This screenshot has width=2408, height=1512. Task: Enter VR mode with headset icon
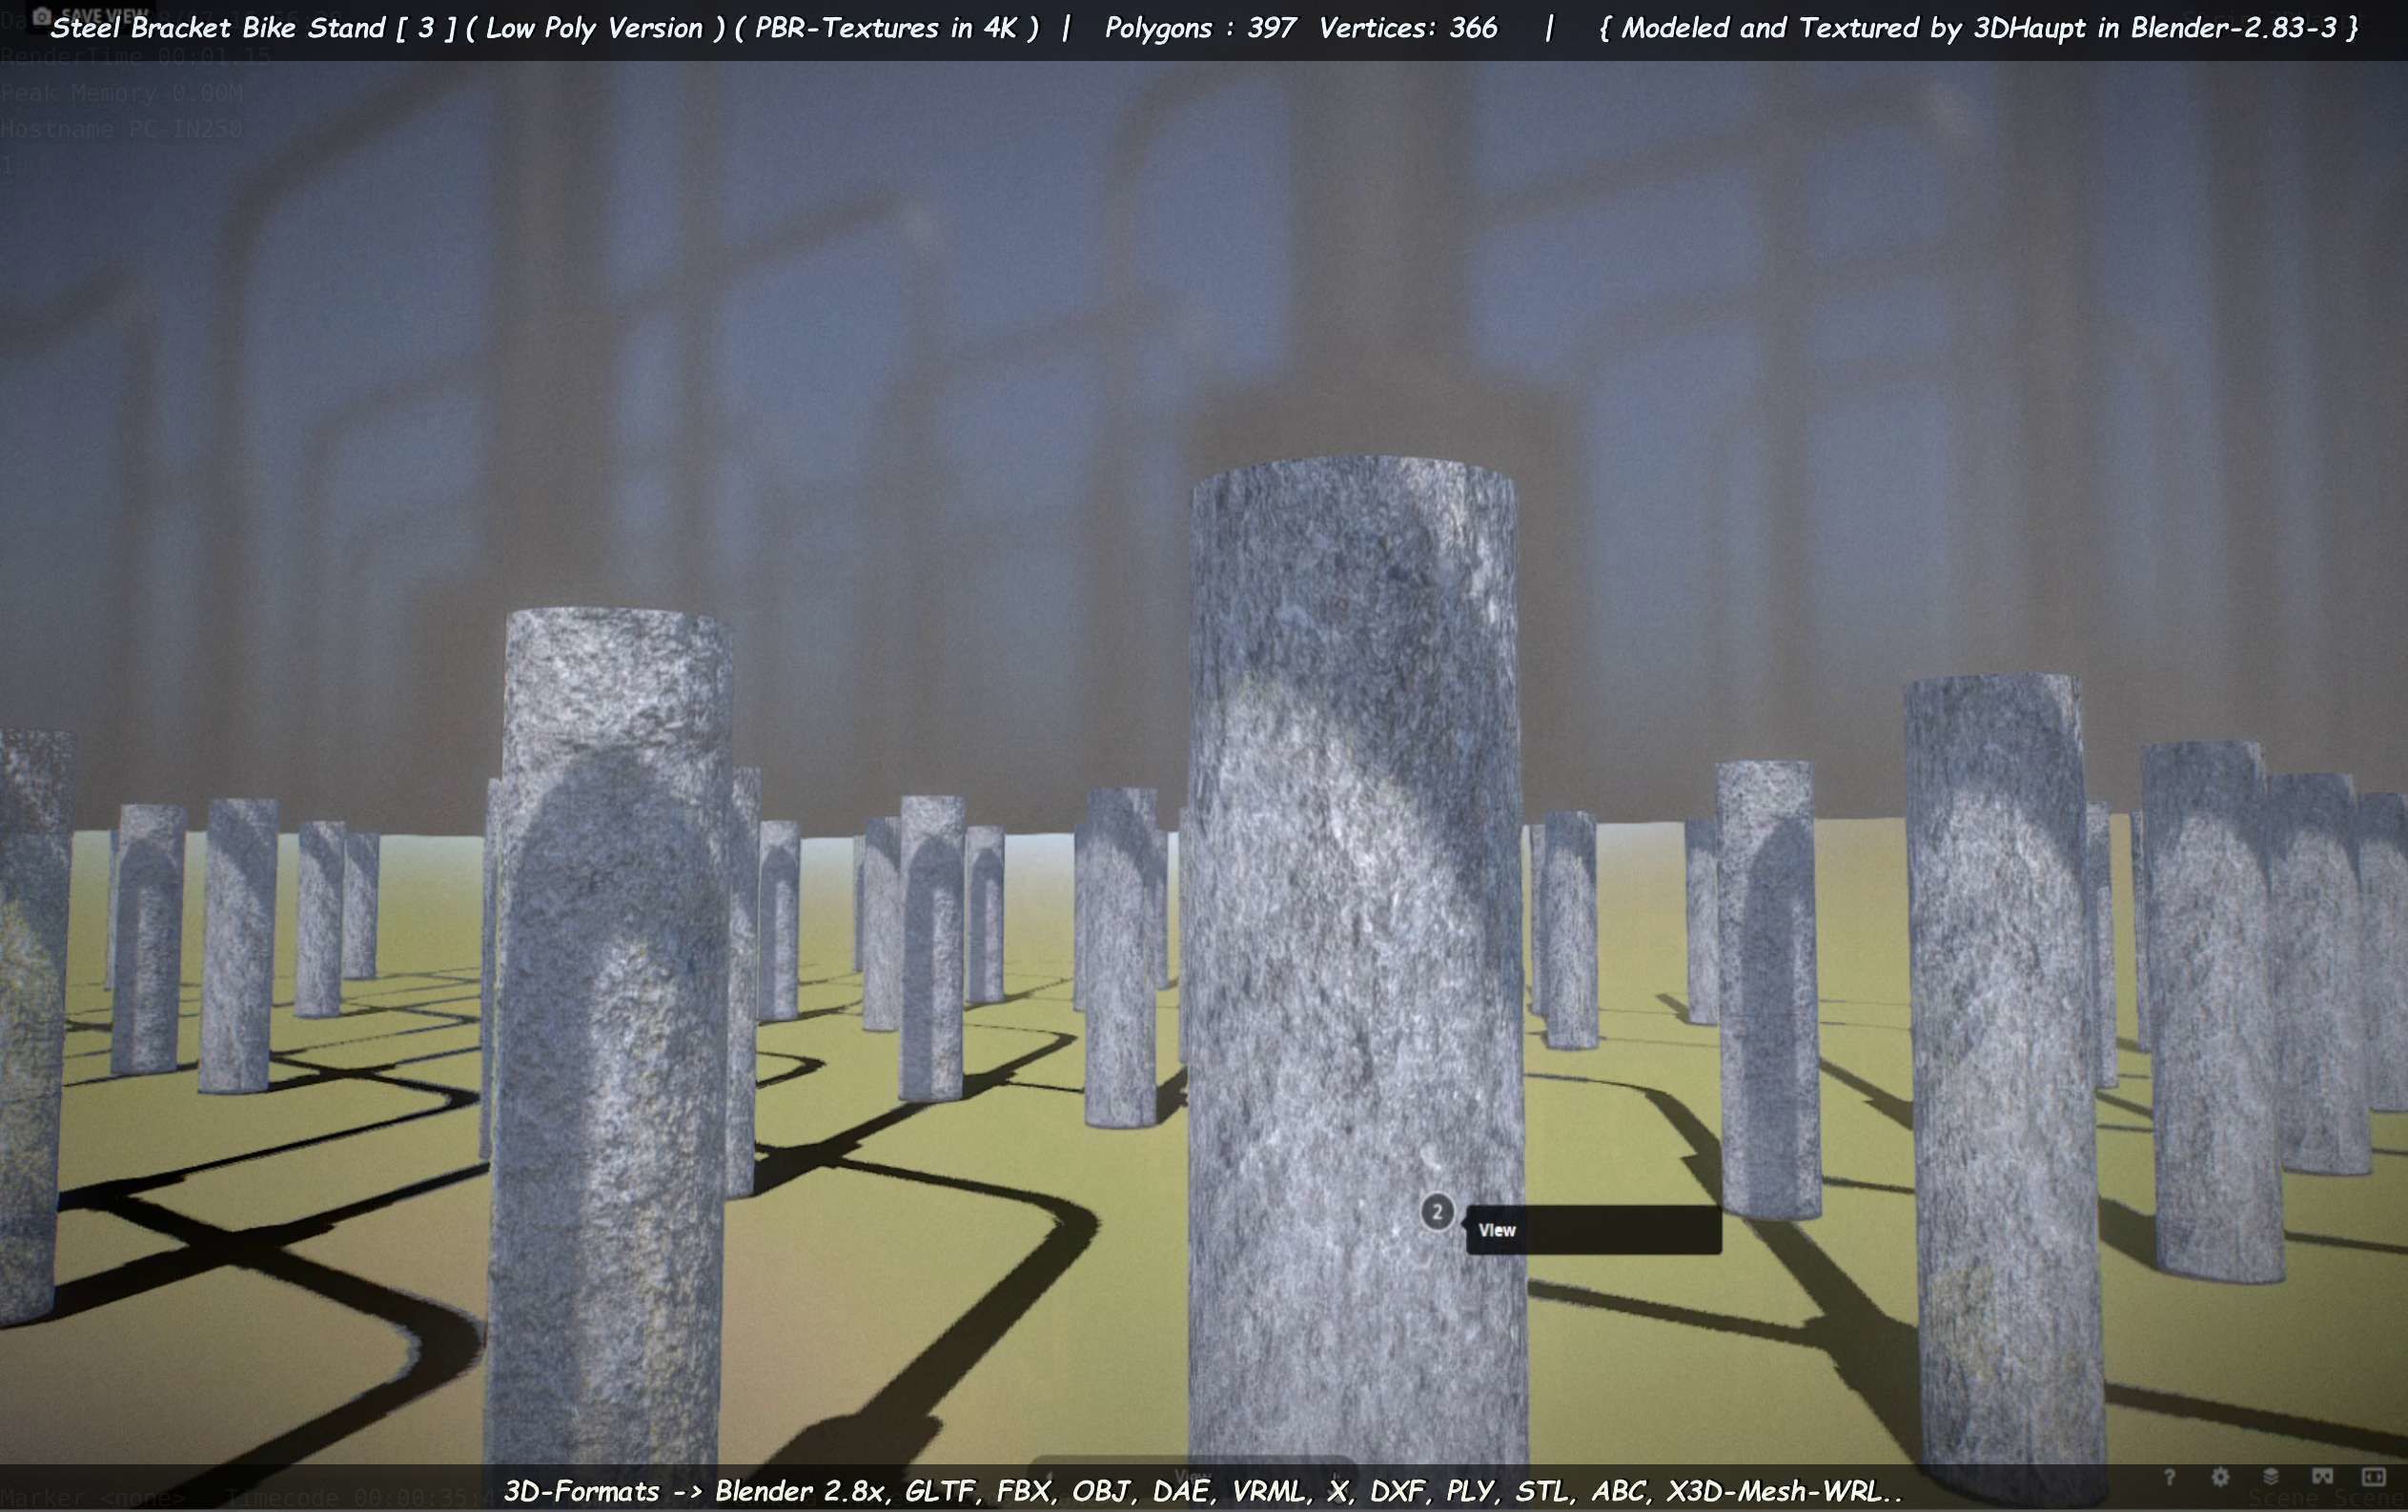[2322, 1477]
